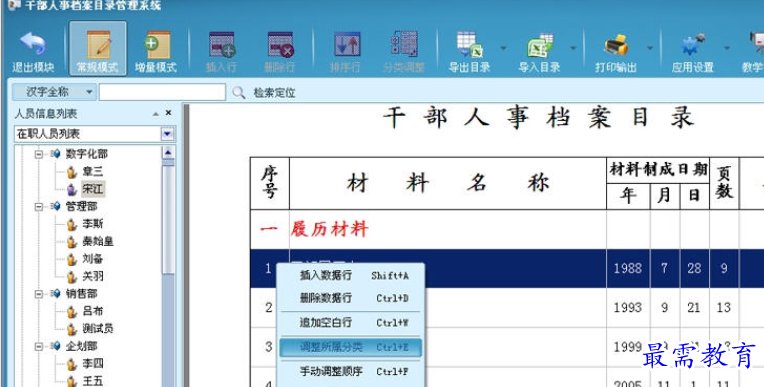Select person 王五 in tree
Screen dimensions: 764x387
(93, 381)
